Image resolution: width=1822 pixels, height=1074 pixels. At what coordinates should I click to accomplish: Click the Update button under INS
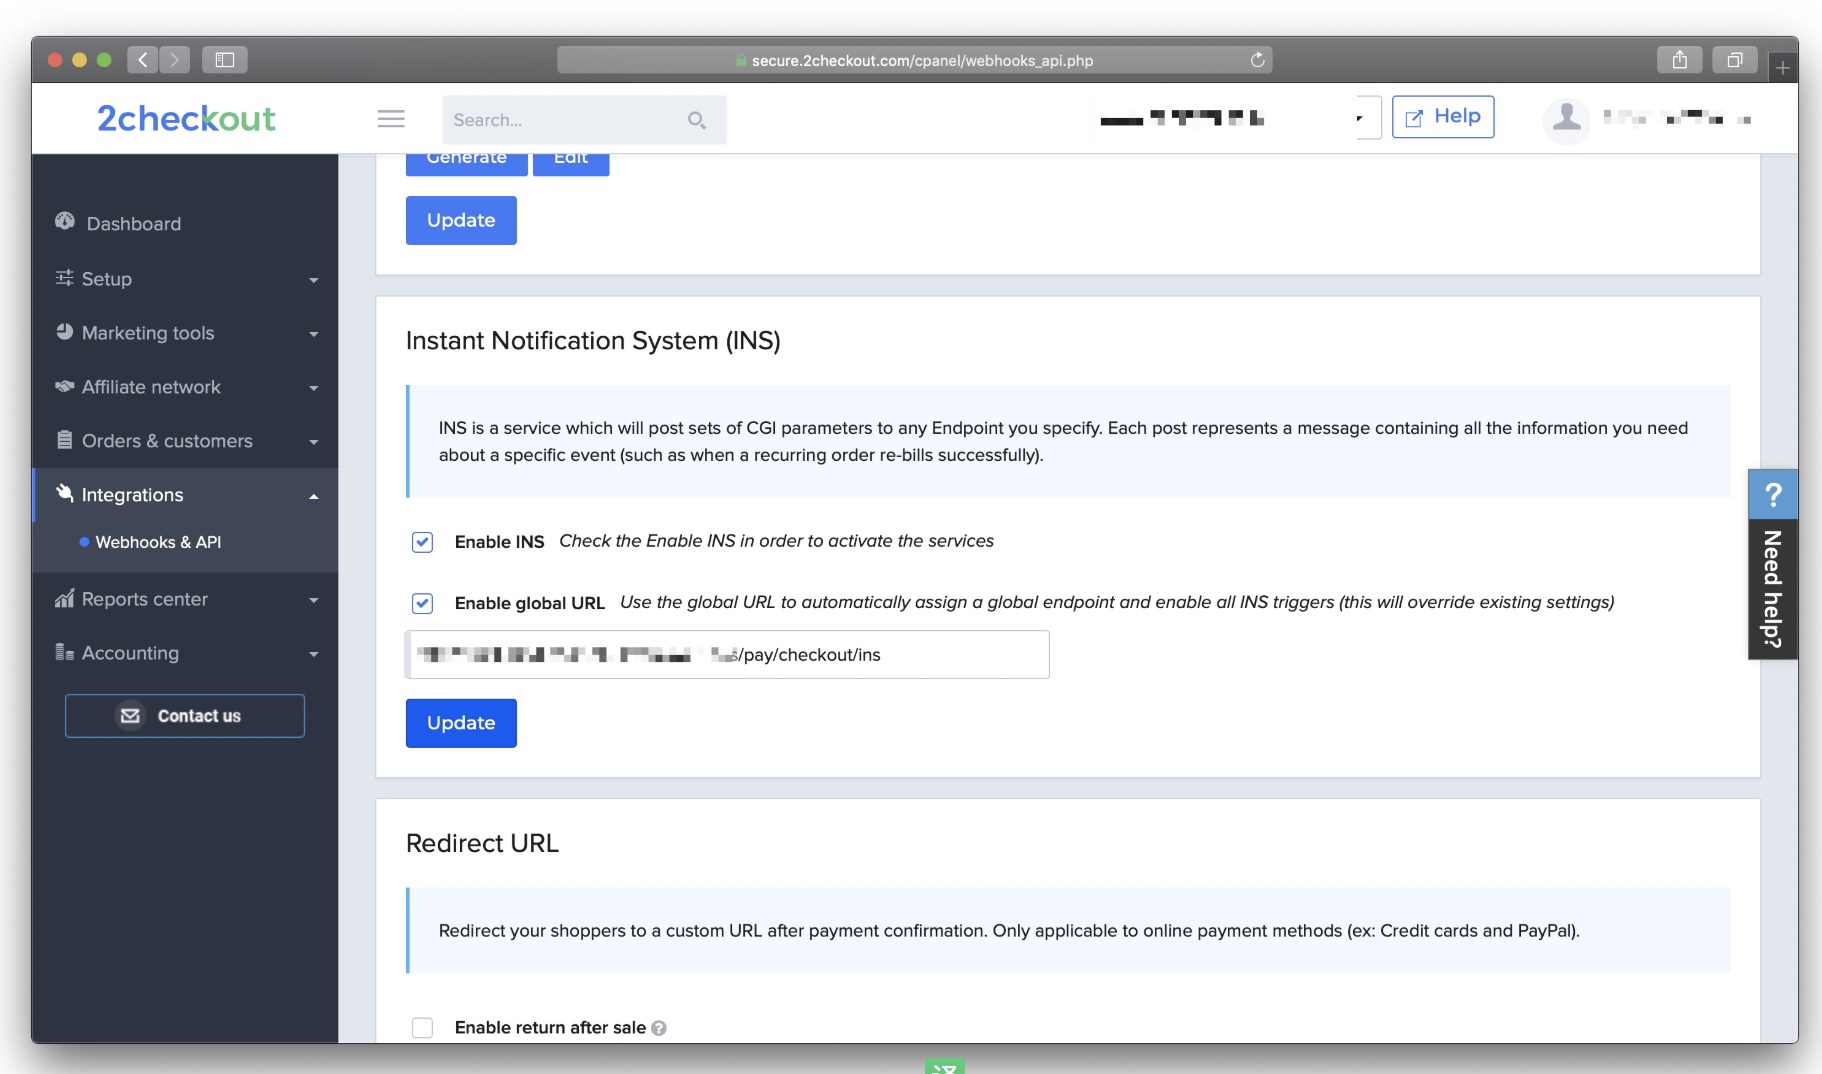click(x=461, y=723)
